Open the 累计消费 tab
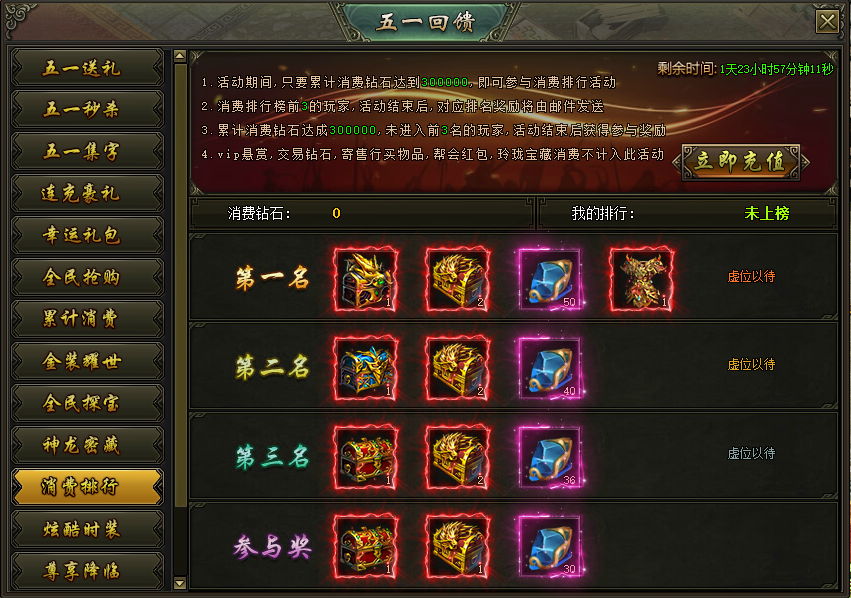 tap(87, 319)
